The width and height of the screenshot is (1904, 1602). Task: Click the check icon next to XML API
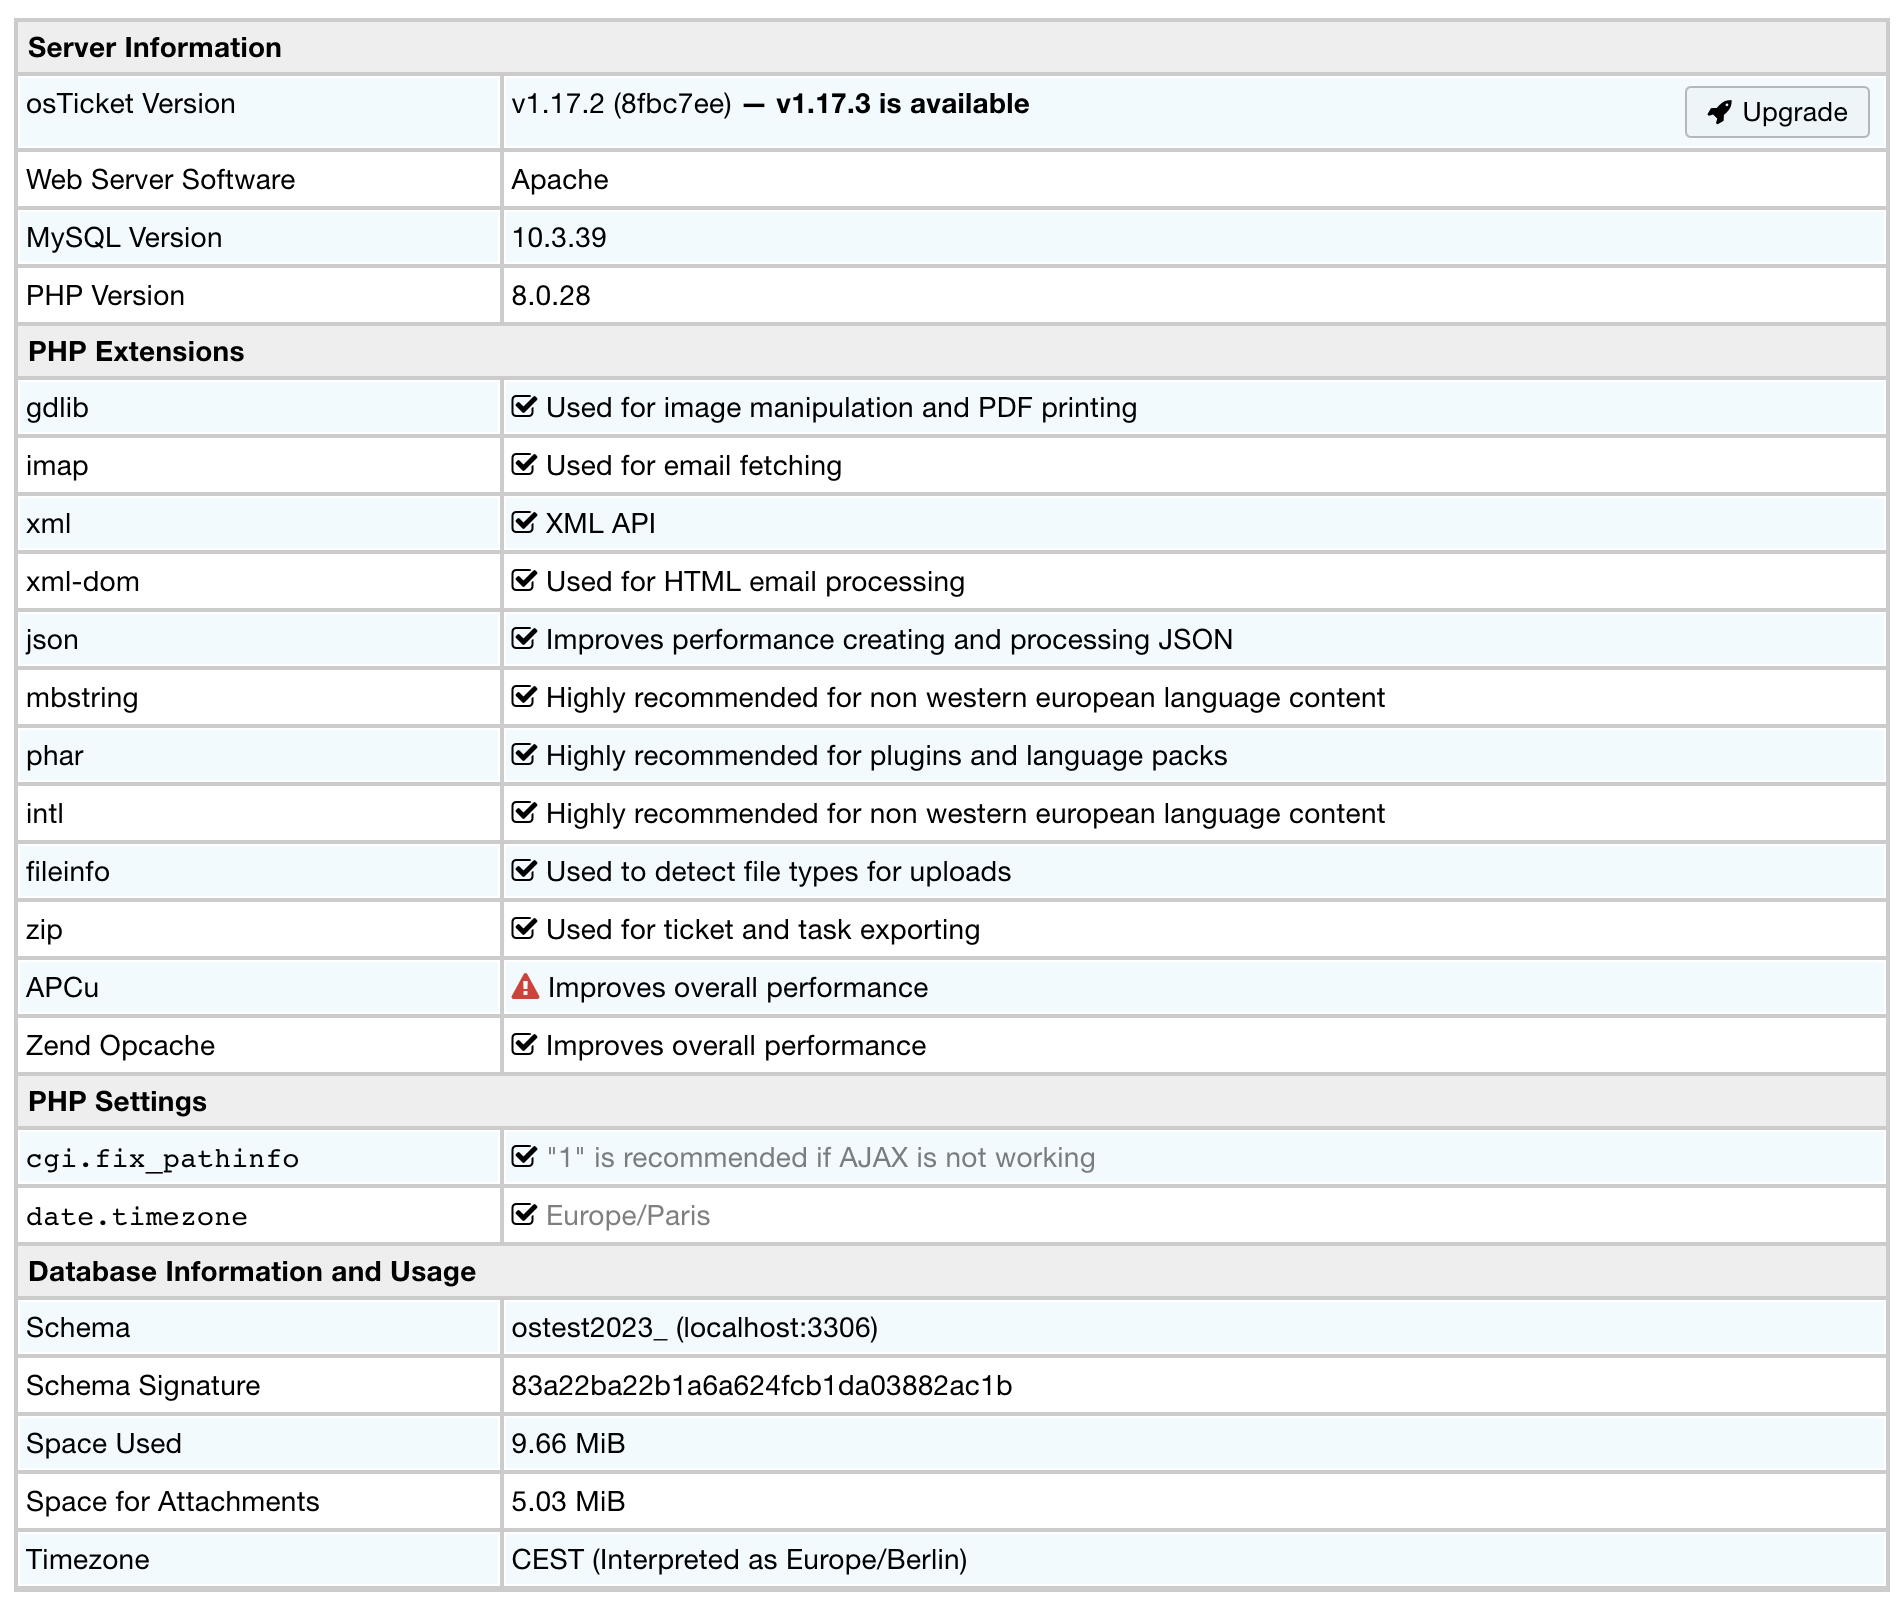coord(524,523)
